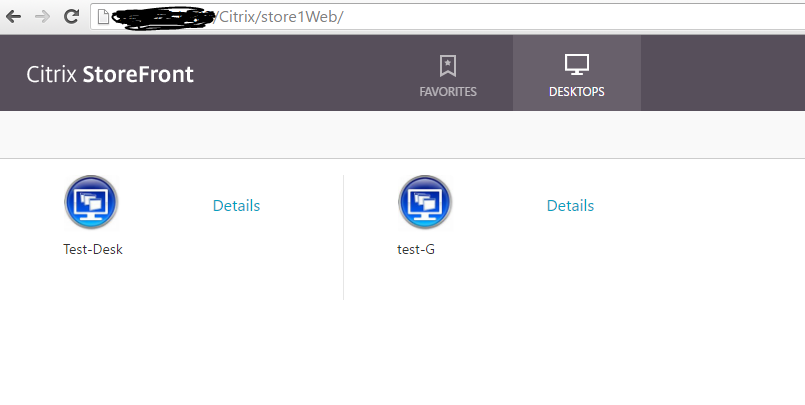Switch to the Desktops tab
This screenshot has height=405, width=805.
click(577, 73)
